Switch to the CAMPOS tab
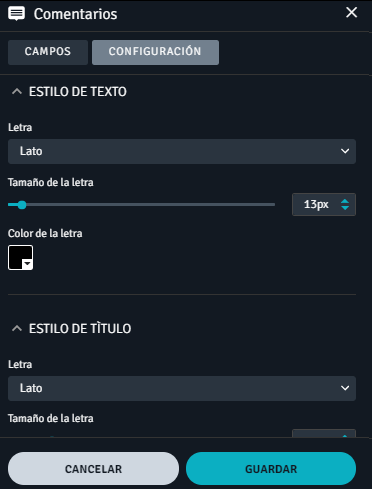The height and width of the screenshot is (489, 372). point(48,52)
